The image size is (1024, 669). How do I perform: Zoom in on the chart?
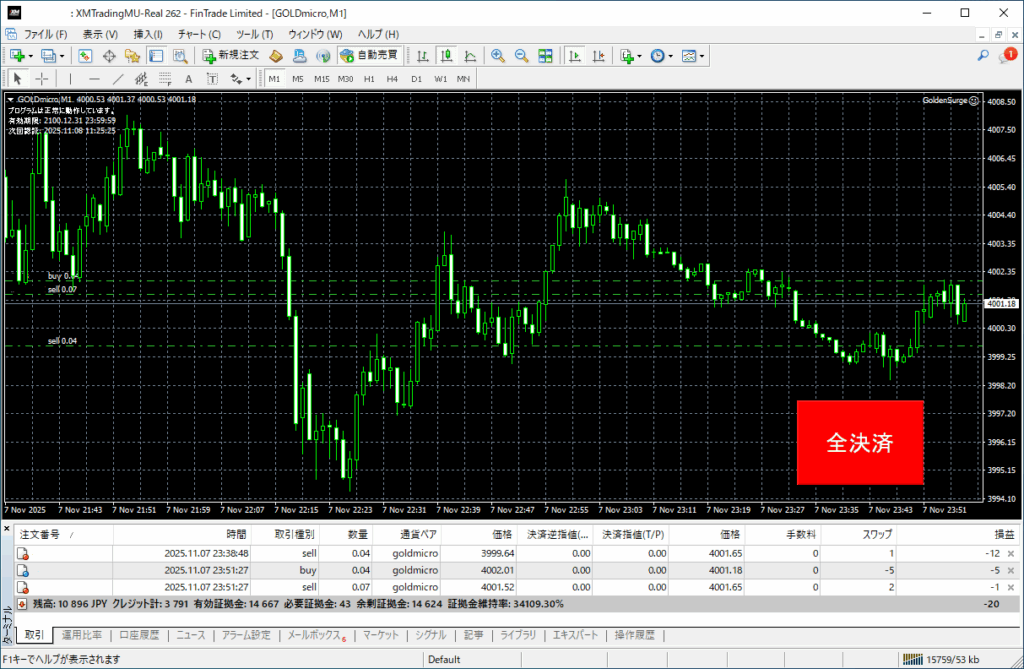tap(497, 56)
